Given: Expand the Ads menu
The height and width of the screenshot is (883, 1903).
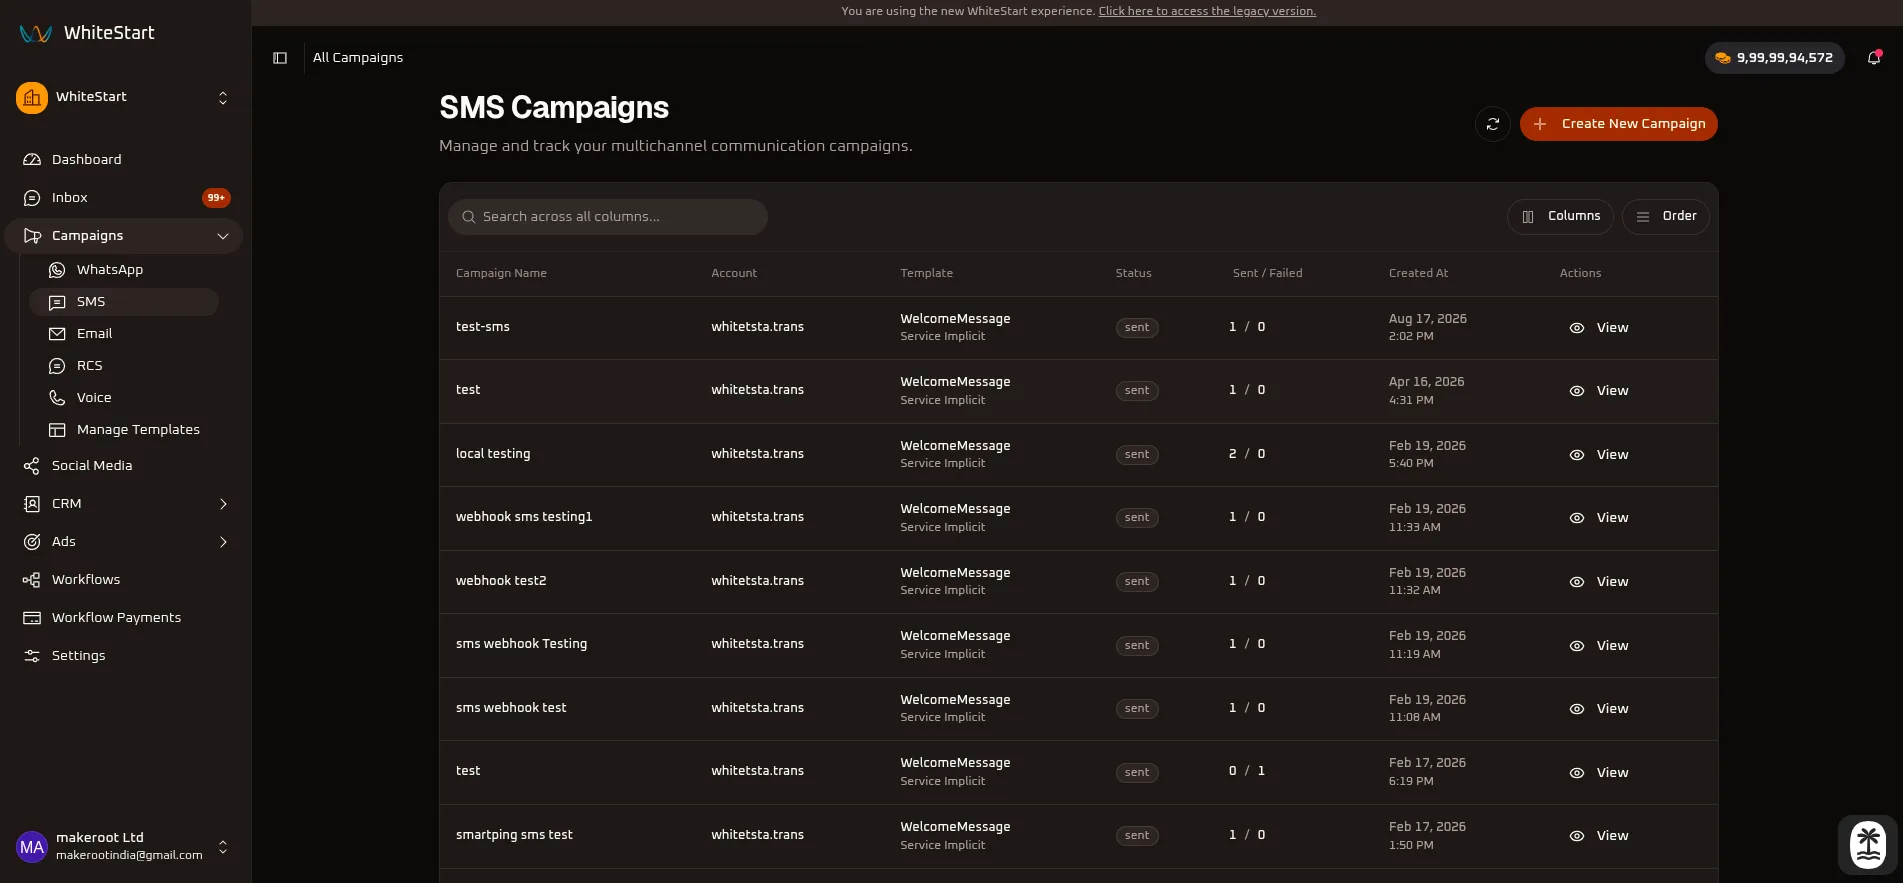Looking at the screenshot, I should (124, 542).
